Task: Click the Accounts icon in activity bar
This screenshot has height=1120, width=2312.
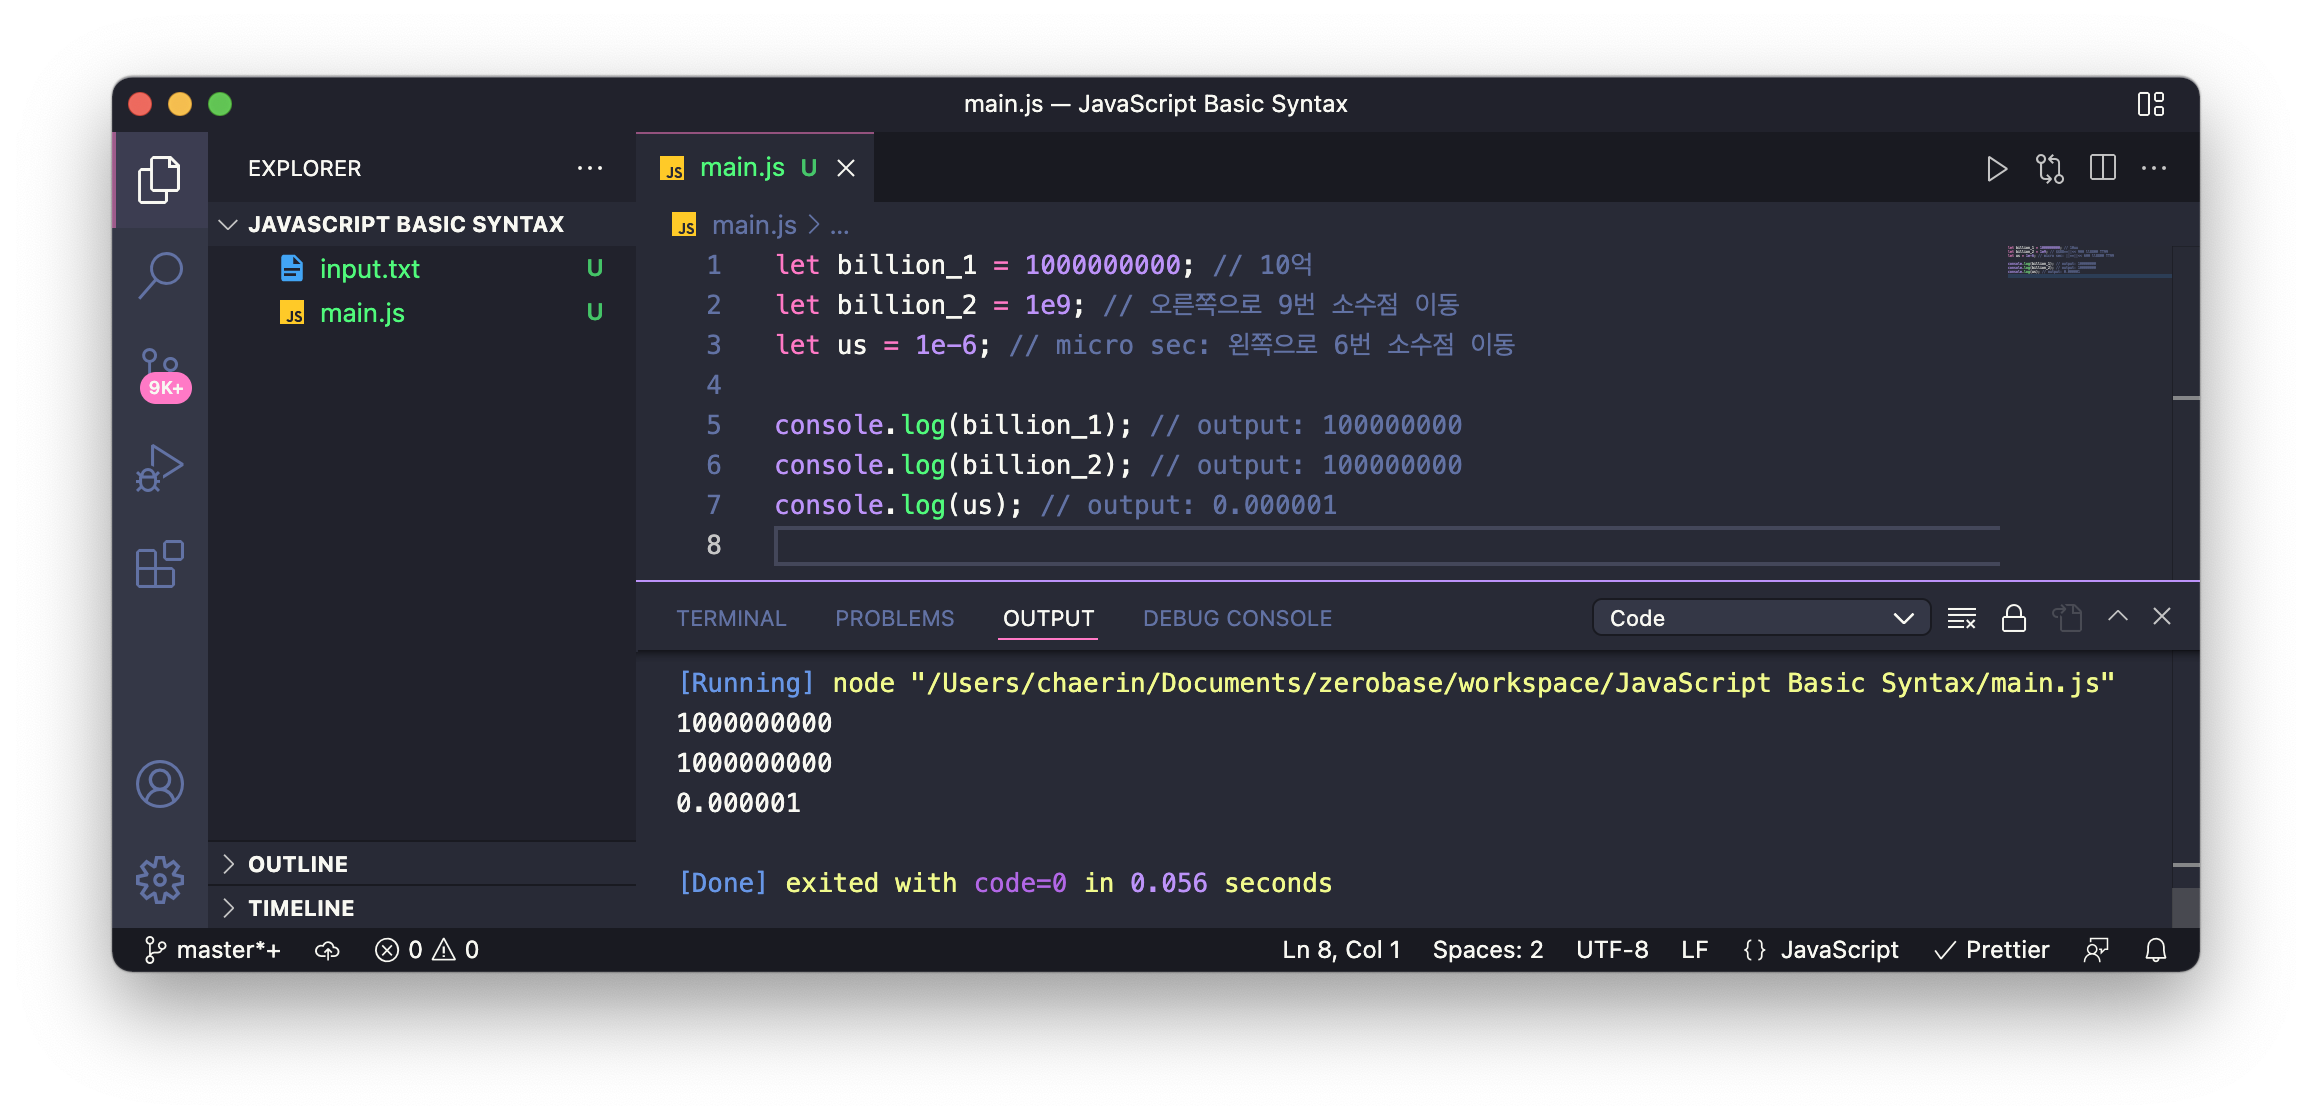Action: coord(160,784)
